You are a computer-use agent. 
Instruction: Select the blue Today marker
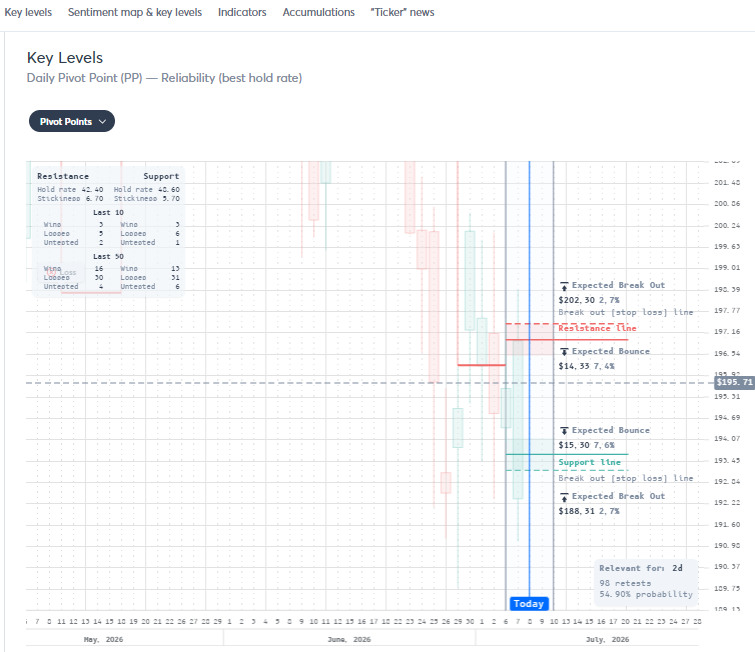[529, 604]
